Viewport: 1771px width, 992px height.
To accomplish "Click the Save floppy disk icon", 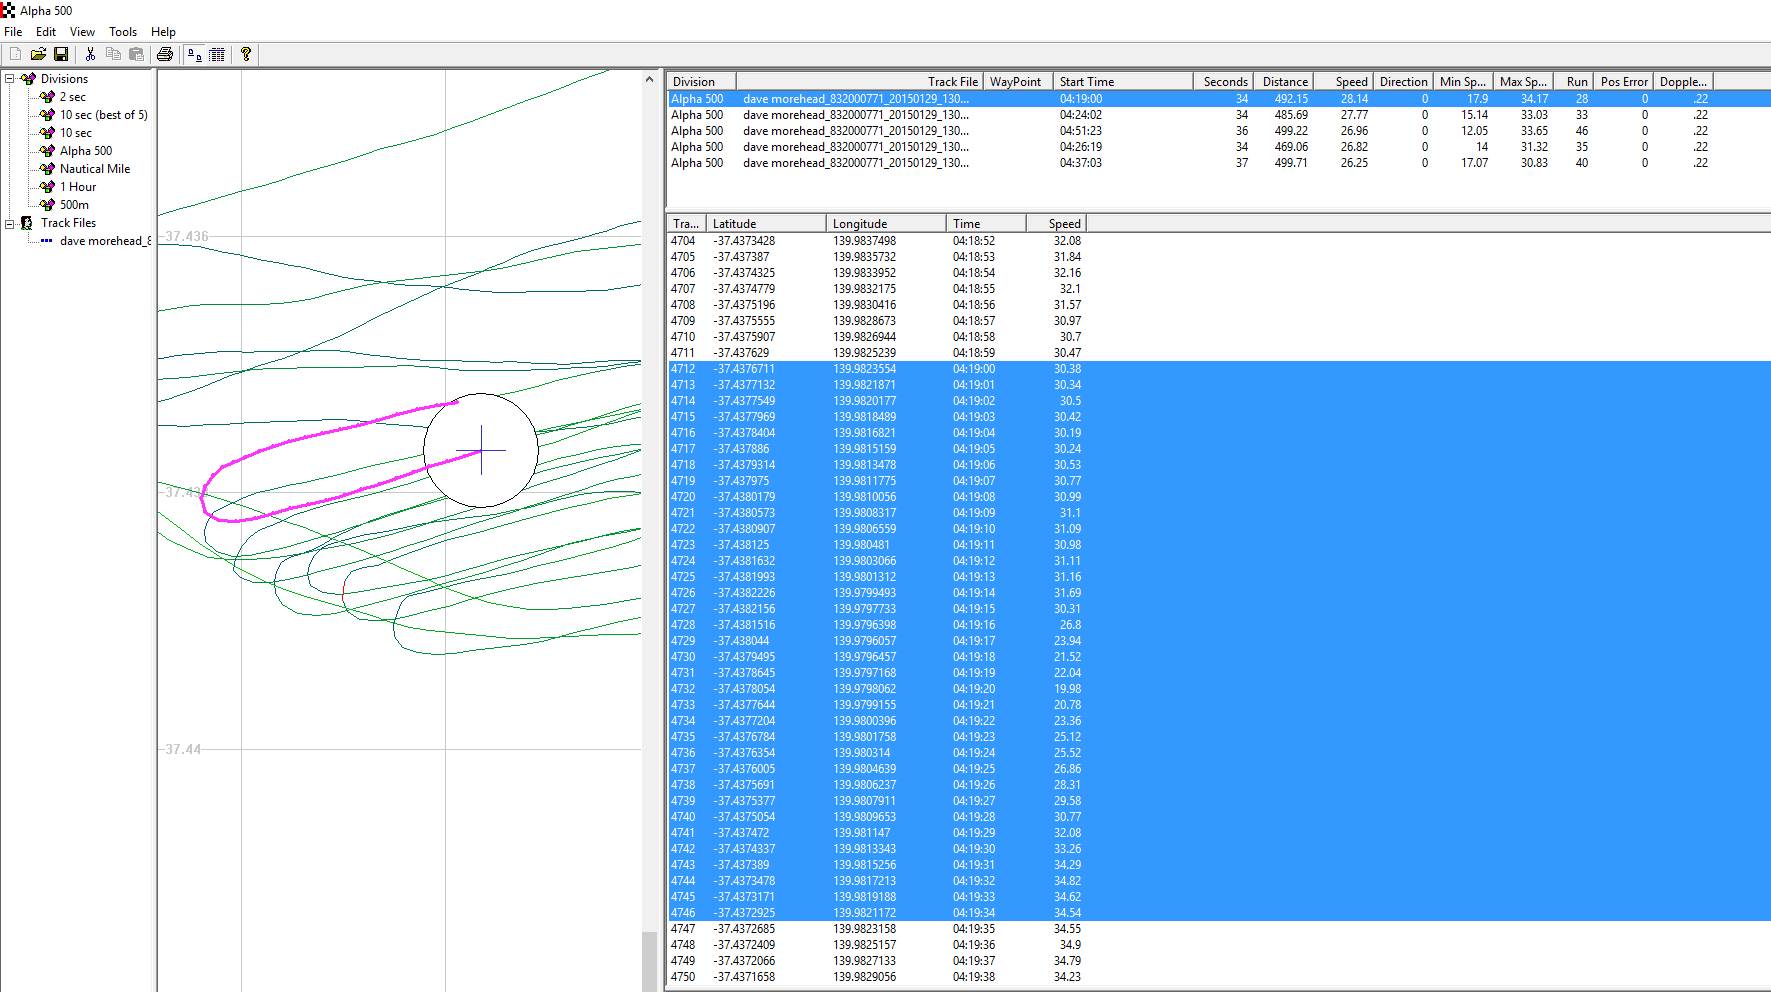I will coord(61,54).
